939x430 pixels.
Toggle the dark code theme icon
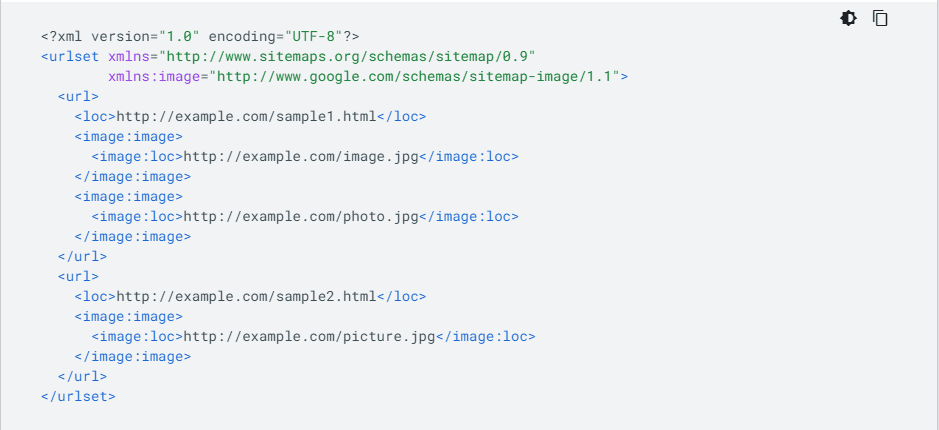pyautogui.click(x=848, y=19)
